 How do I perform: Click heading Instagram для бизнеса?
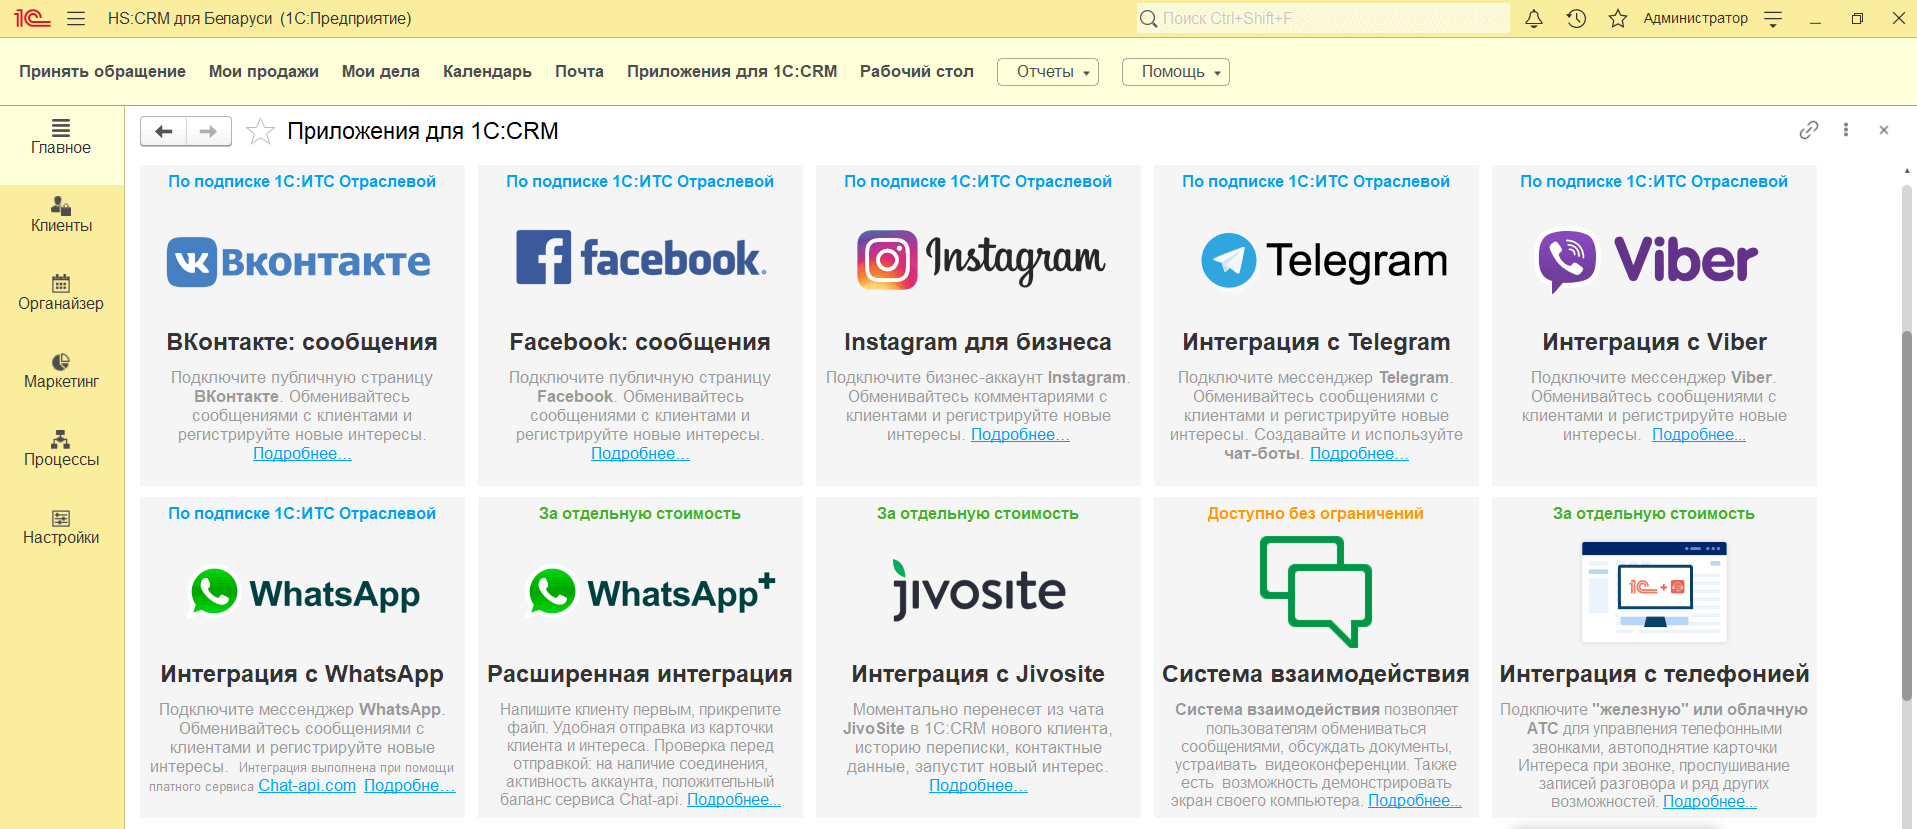point(978,342)
